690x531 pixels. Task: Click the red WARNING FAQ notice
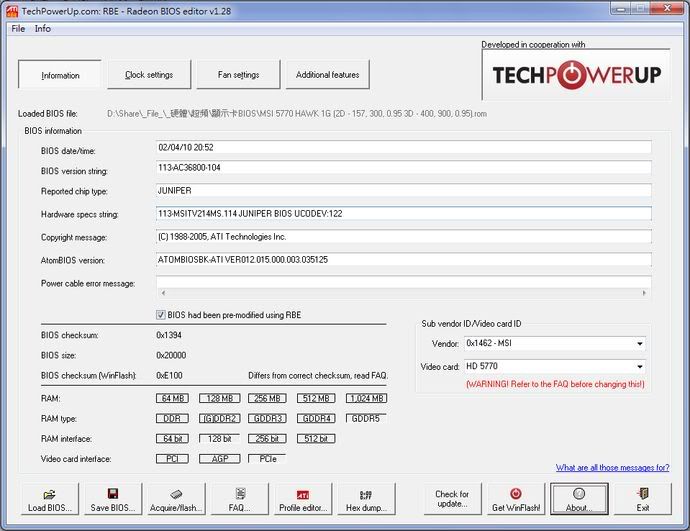(555, 384)
